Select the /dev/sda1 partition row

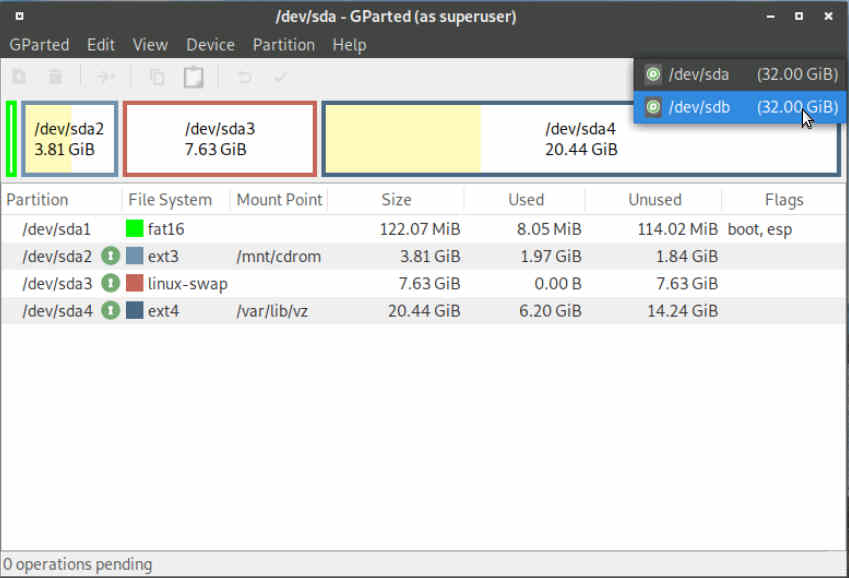point(422,229)
